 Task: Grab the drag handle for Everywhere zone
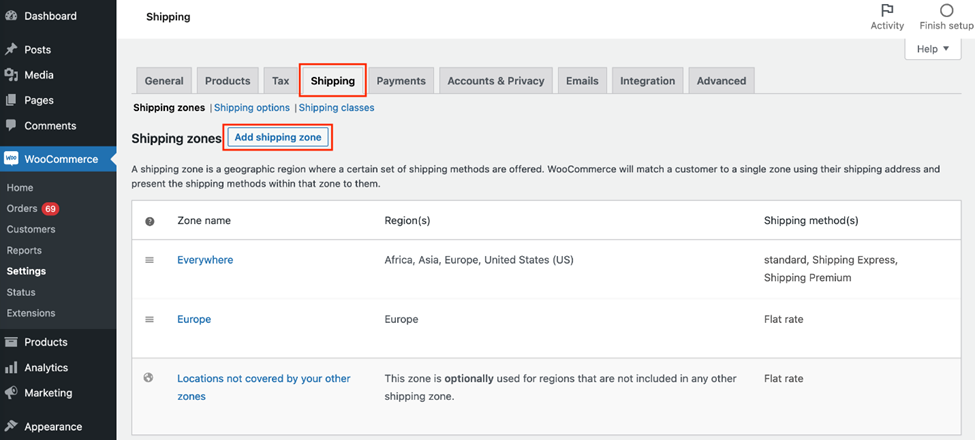149,260
